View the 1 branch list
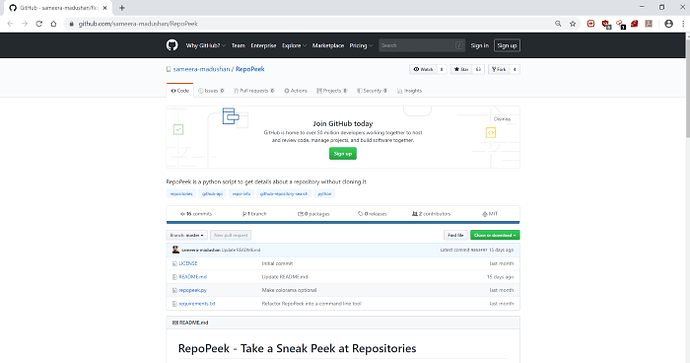 click(x=254, y=214)
